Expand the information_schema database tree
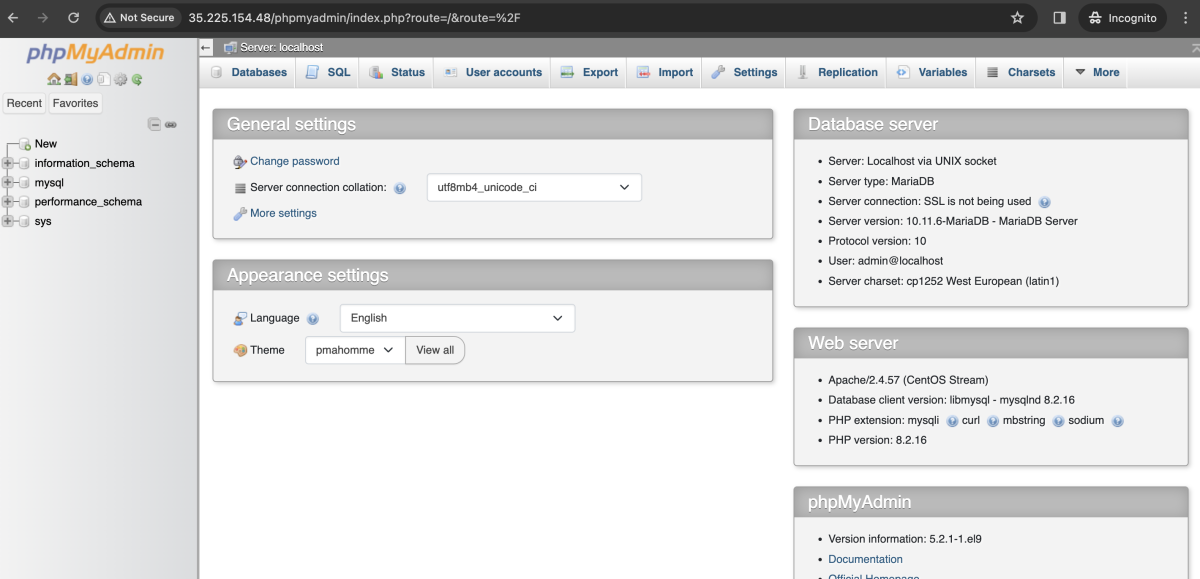 tap(8, 163)
